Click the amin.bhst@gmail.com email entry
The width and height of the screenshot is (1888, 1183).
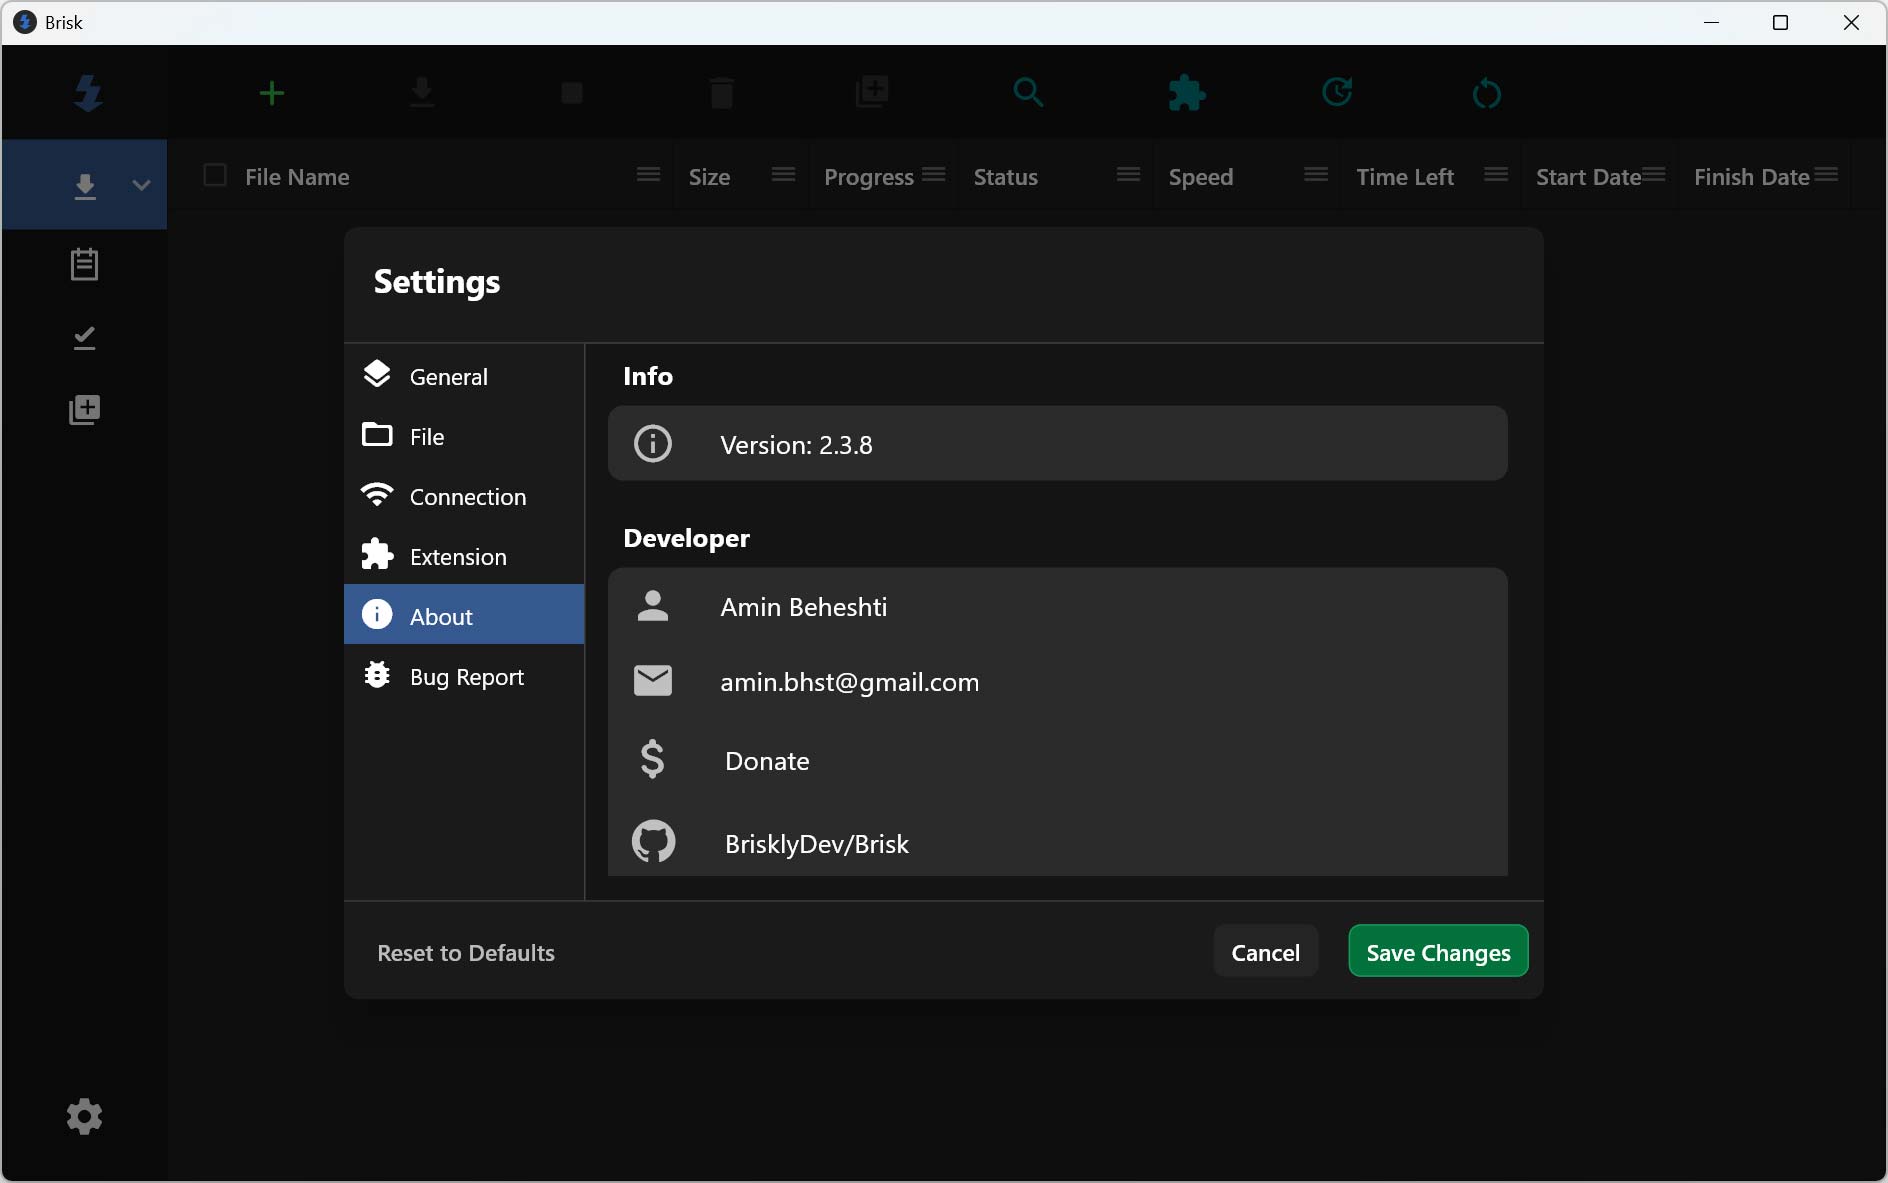tap(849, 682)
